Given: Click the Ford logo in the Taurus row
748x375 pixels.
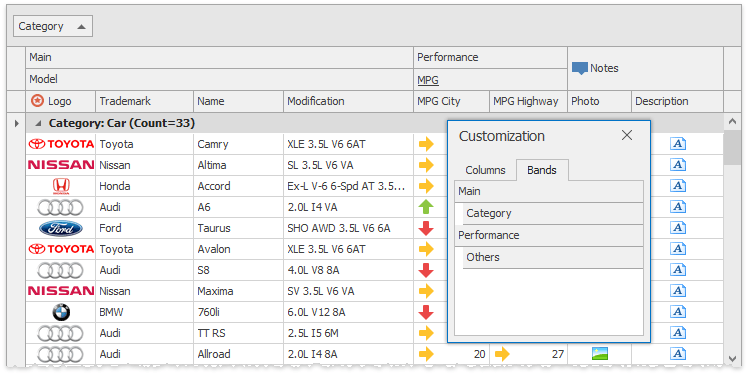Looking at the screenshot, I should click(x=61, y=228).
